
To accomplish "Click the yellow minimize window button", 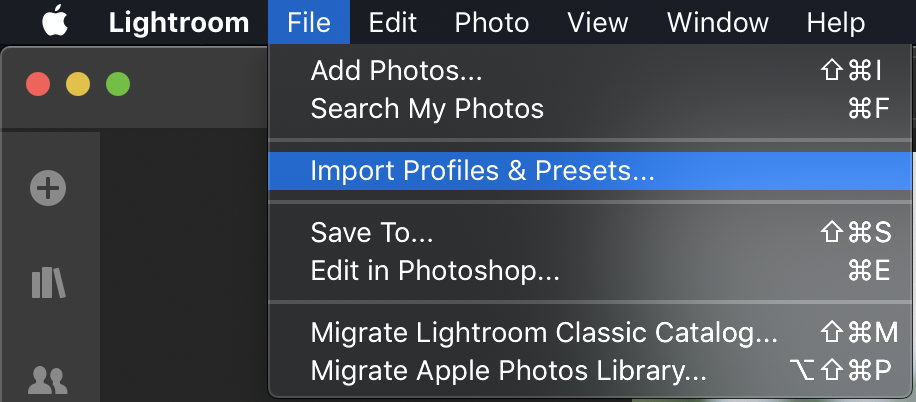I will (x=78, y=84).
